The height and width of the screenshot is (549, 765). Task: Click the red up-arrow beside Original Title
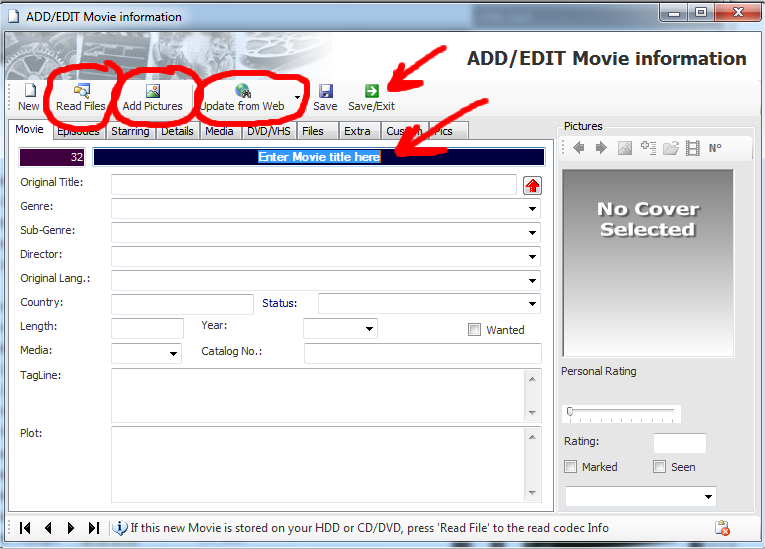[x=532, y=185]
